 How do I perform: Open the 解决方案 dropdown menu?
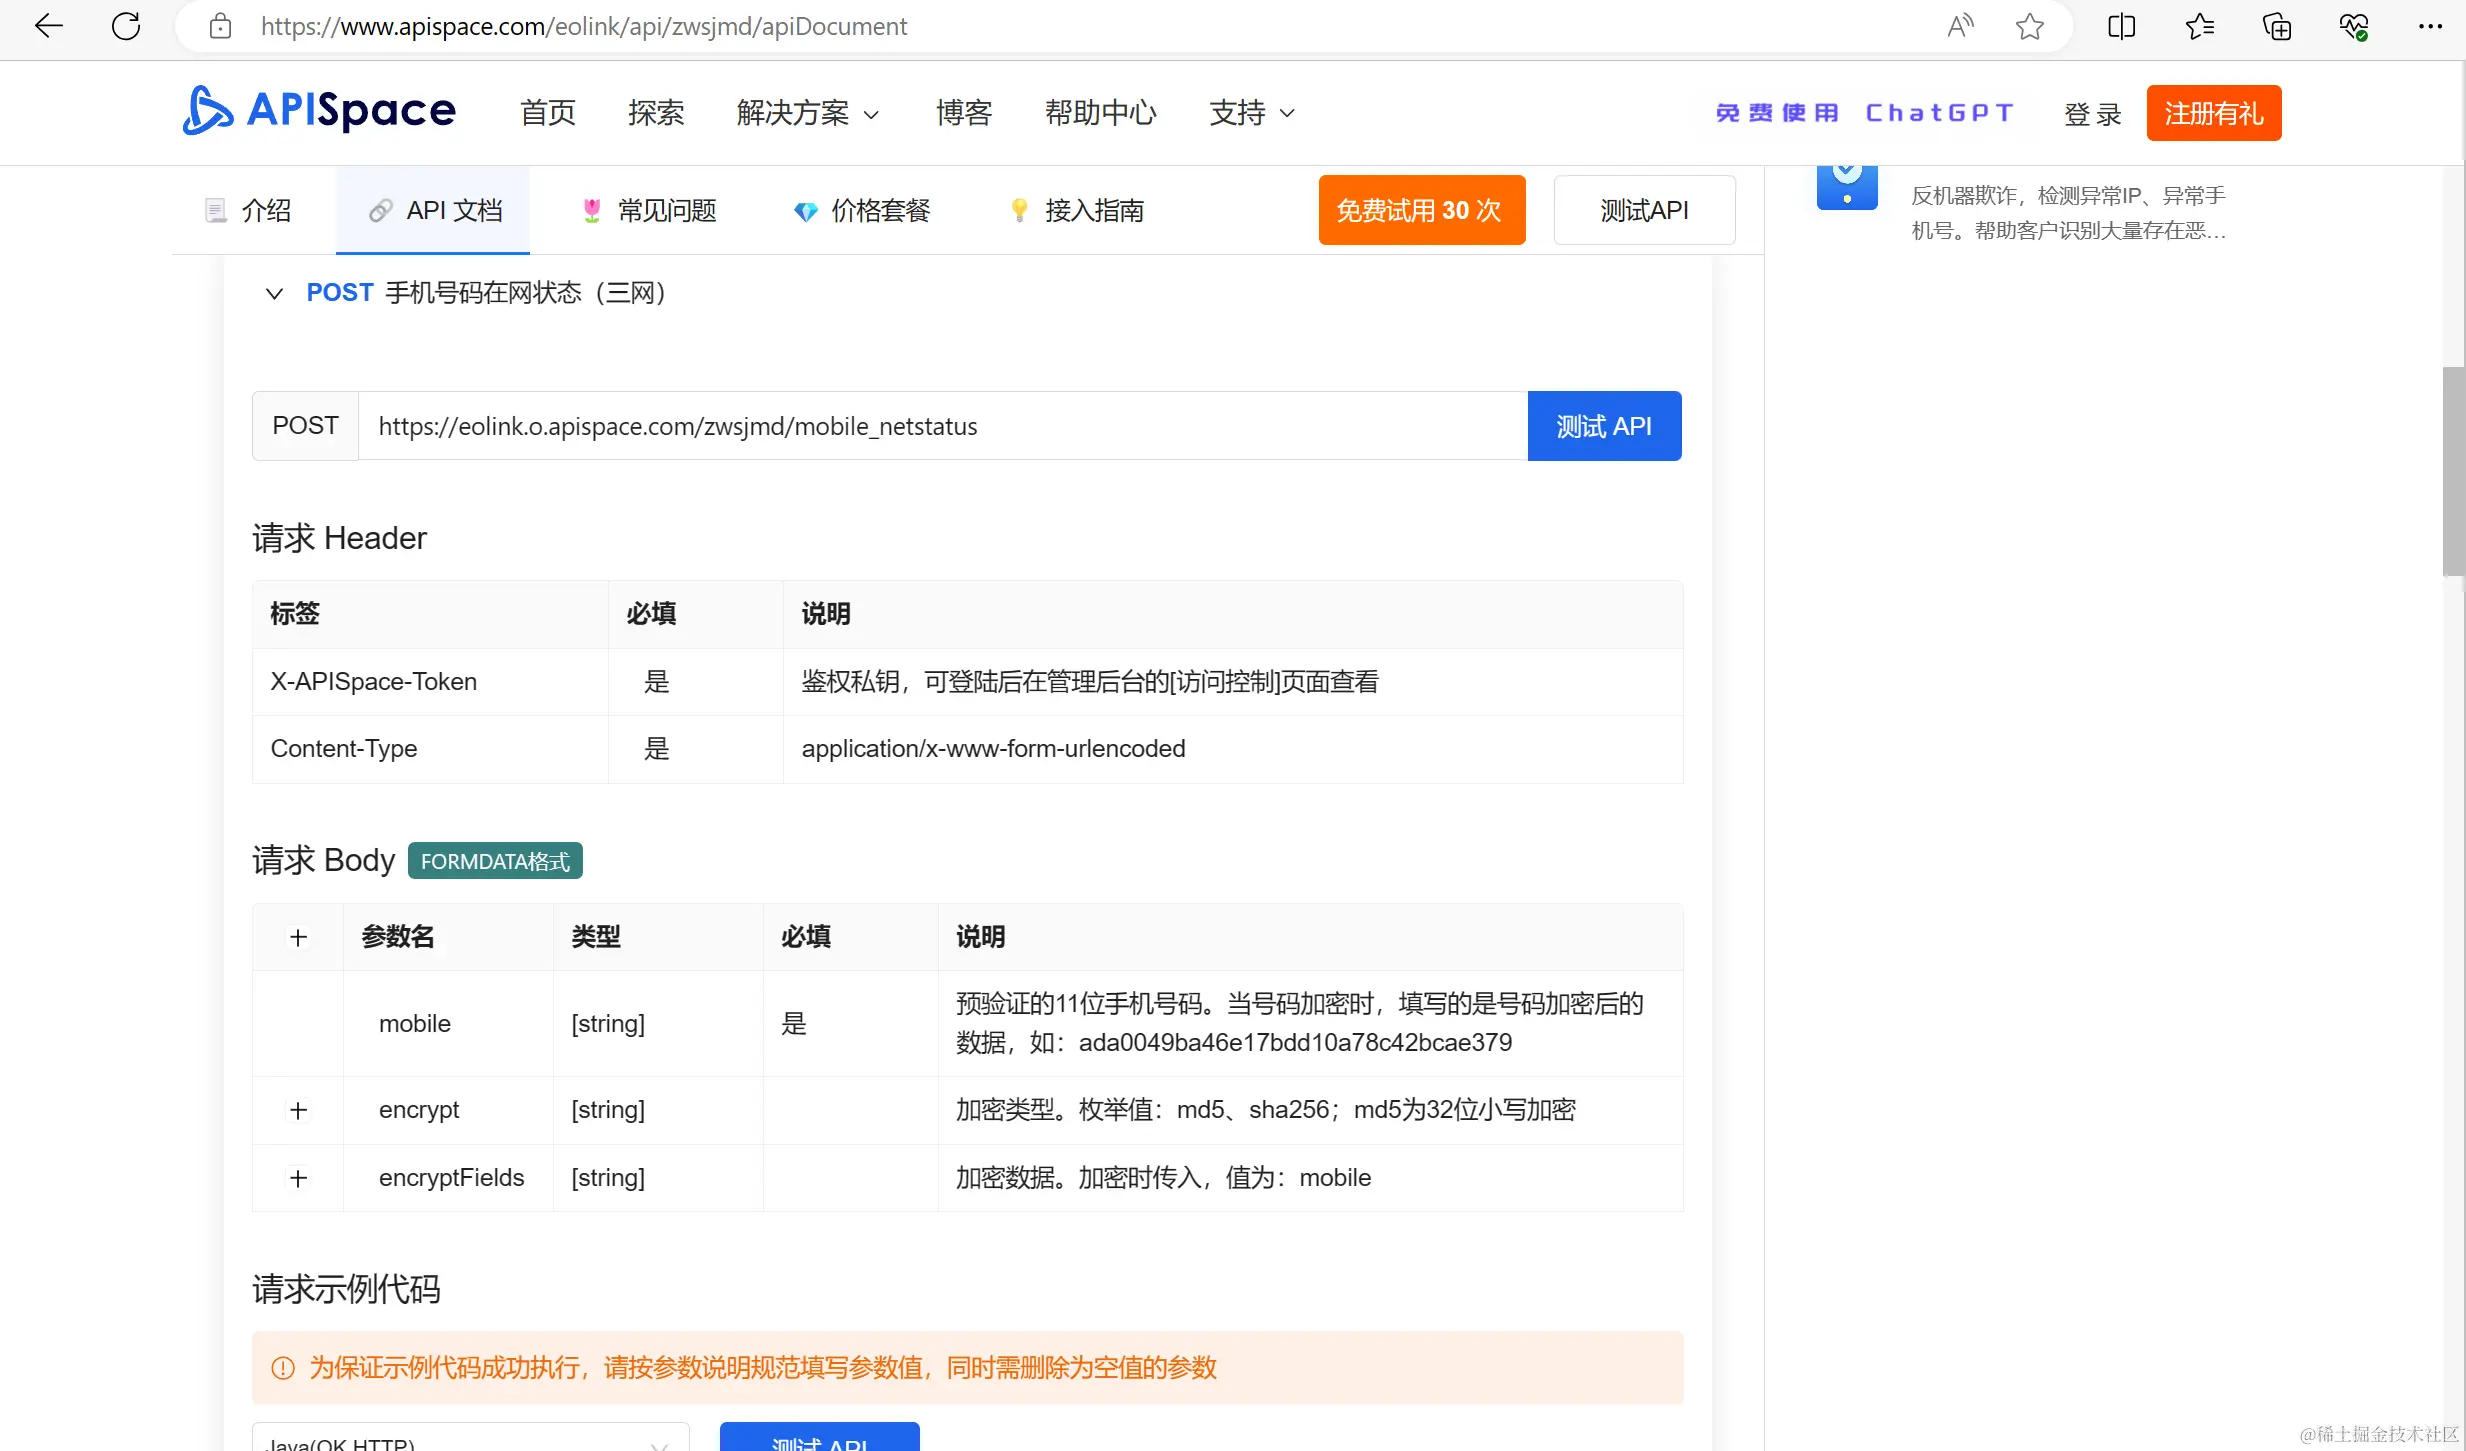(x=808, y=113)
